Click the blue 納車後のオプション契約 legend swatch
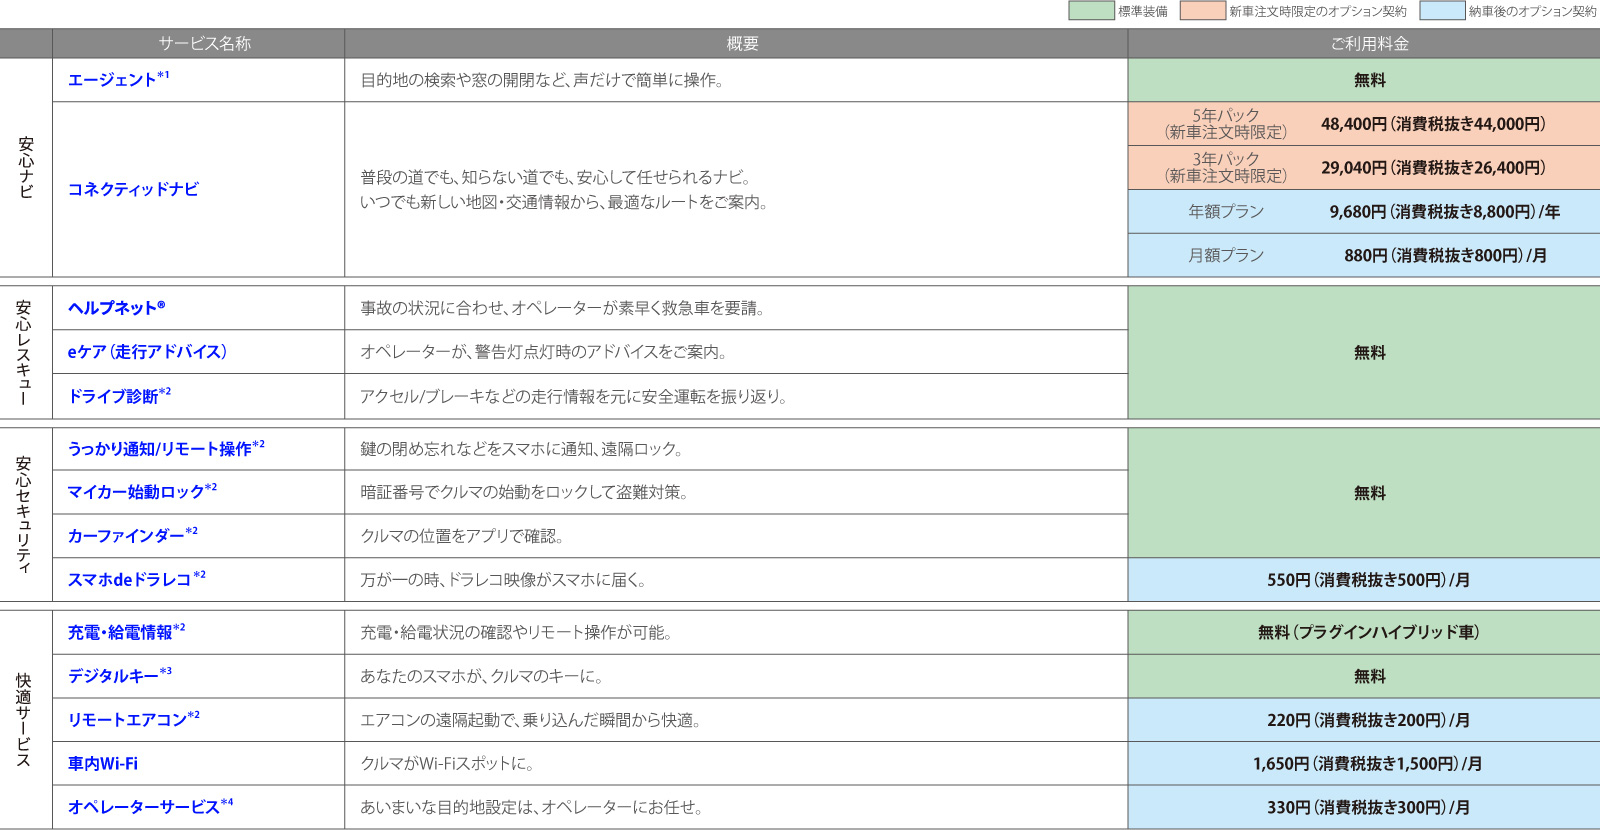This screenshot has height=830, width=1600. tap(1442, 11)
